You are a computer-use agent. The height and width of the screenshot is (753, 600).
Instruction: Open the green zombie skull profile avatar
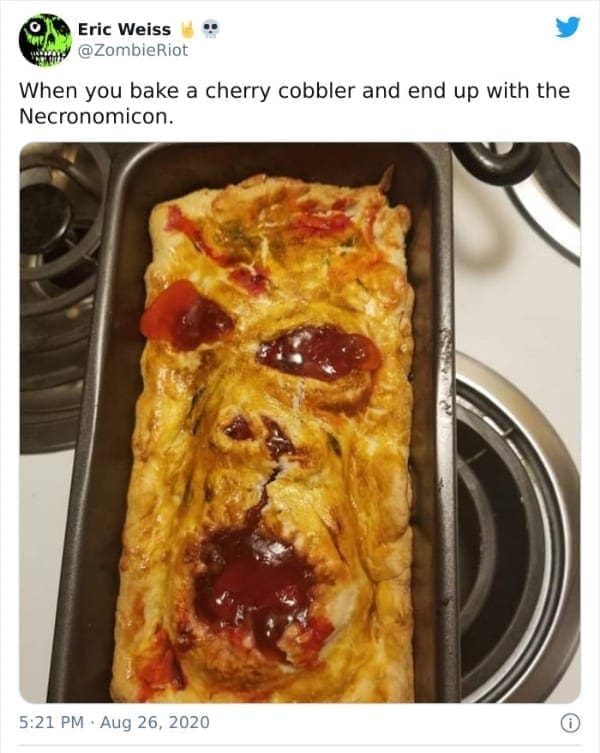[45, 40]
